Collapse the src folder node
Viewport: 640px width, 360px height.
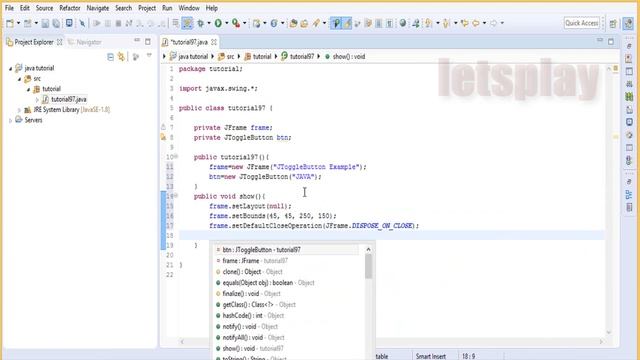click(19, 79)
